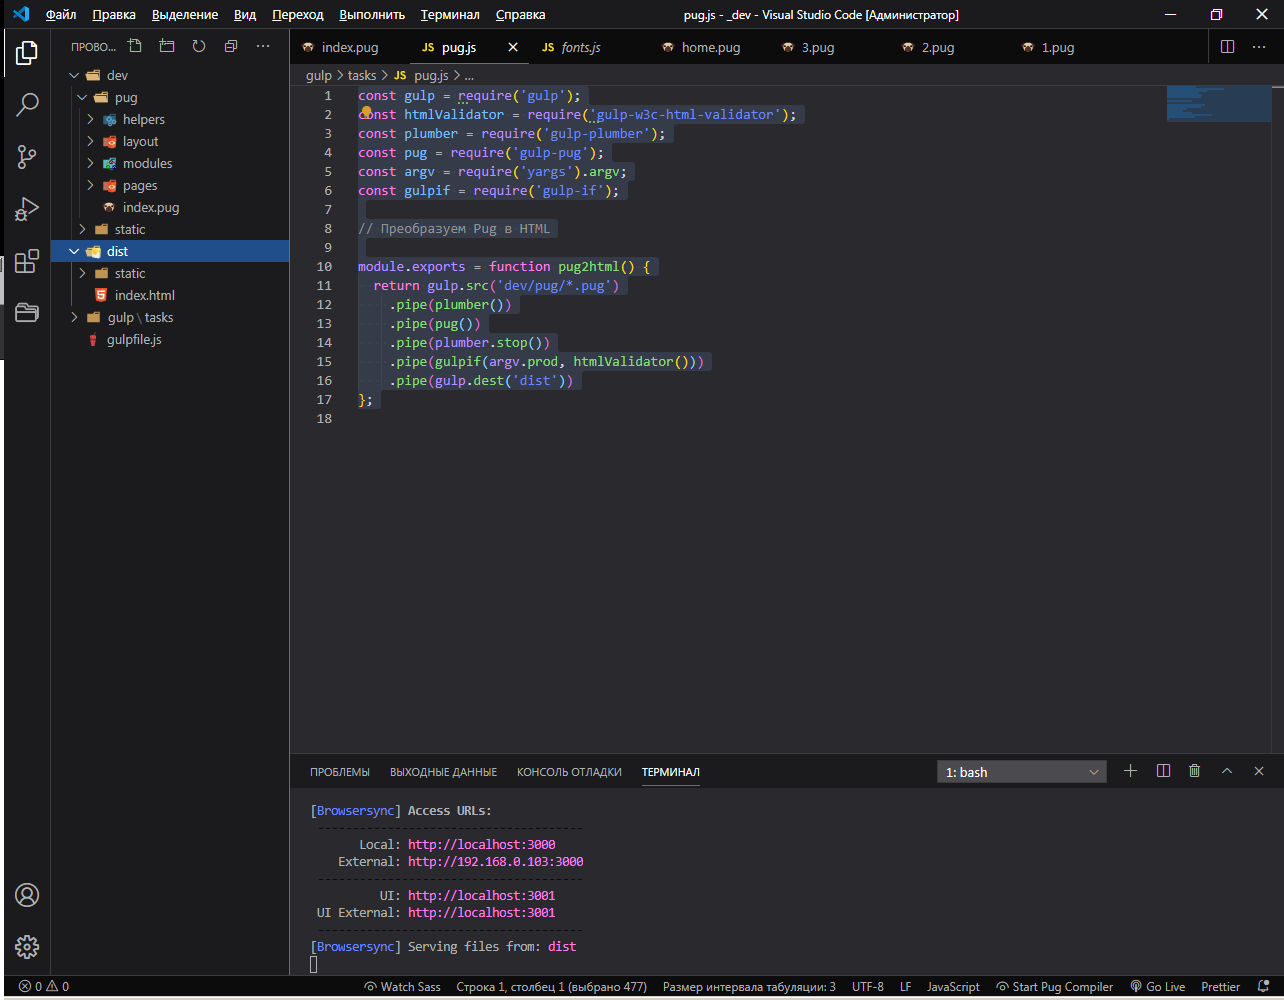Refresh the explorer tree
This screenshot has width=1284, height=1000.
pos(199,46)
